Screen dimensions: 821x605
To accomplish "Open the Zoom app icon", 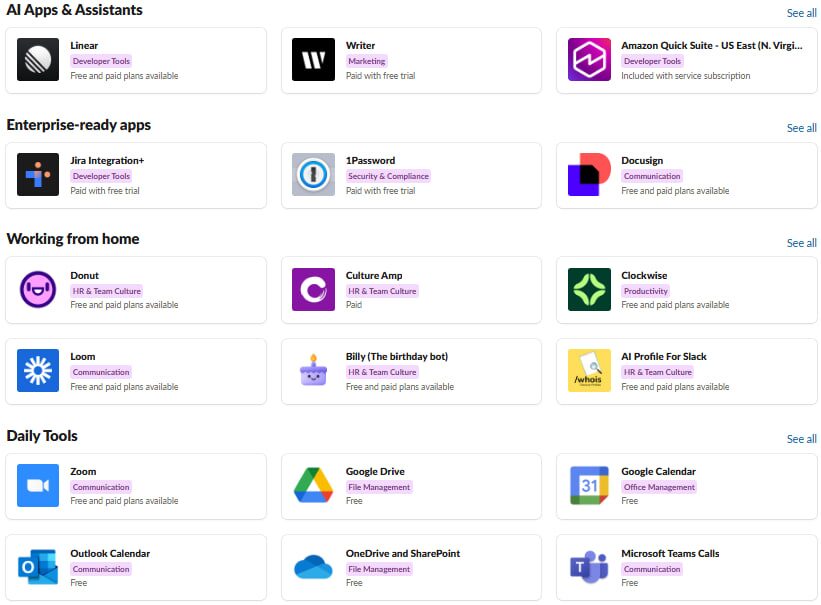I will (x=38, y=486).
